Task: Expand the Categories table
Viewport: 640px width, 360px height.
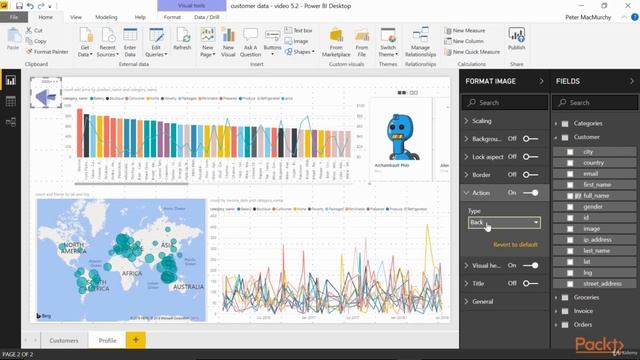Action: tap(556, 123)
